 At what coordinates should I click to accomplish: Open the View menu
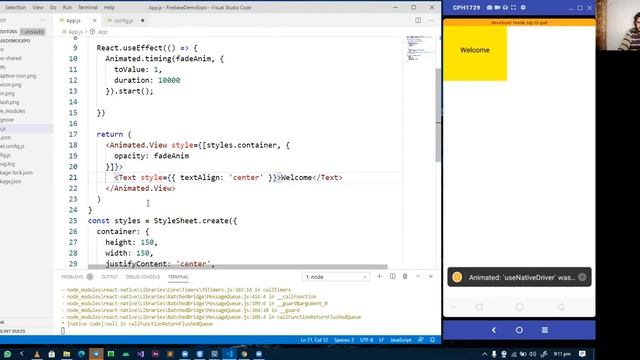point(38,7)
